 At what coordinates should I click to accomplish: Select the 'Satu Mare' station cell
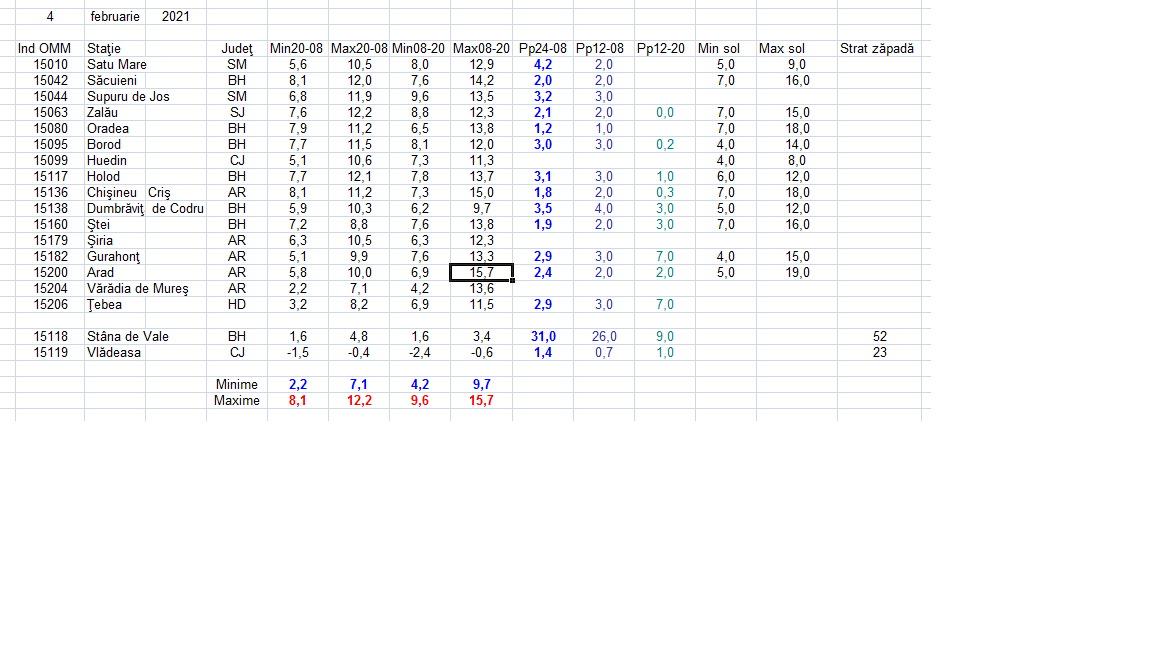point(115,65)
